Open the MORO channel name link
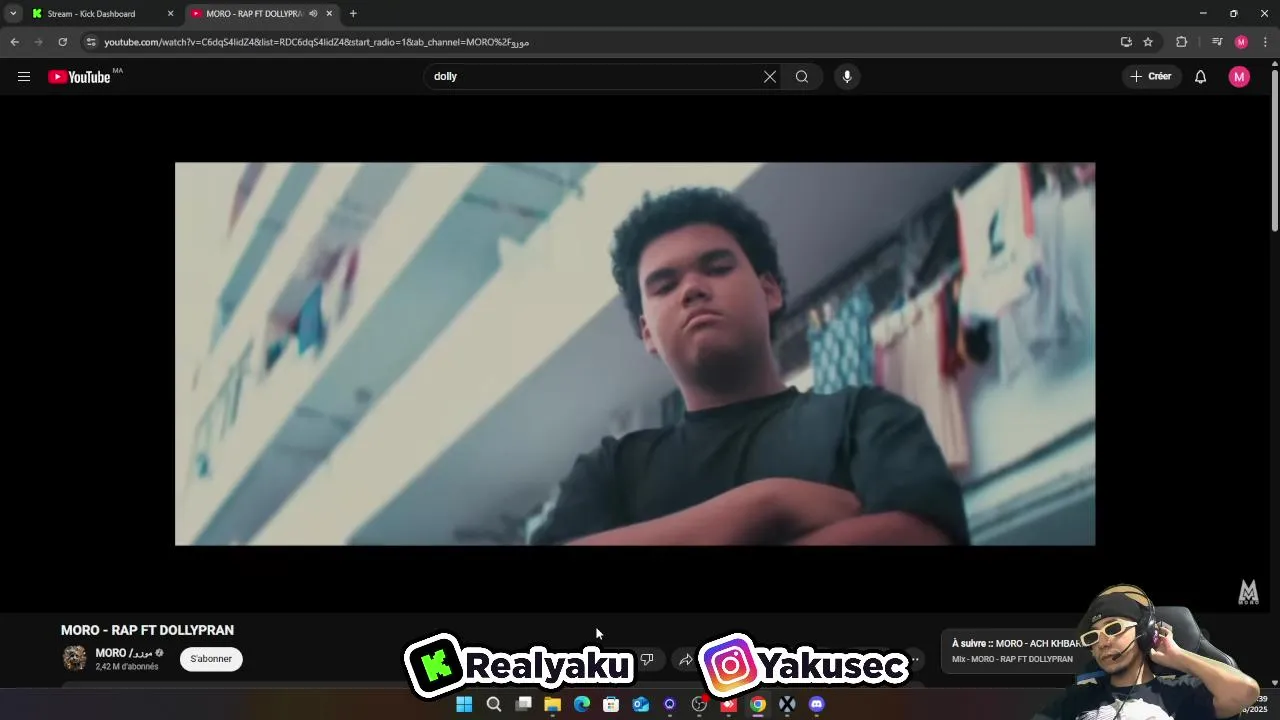1280x720 pixels. tap(124, 653)
